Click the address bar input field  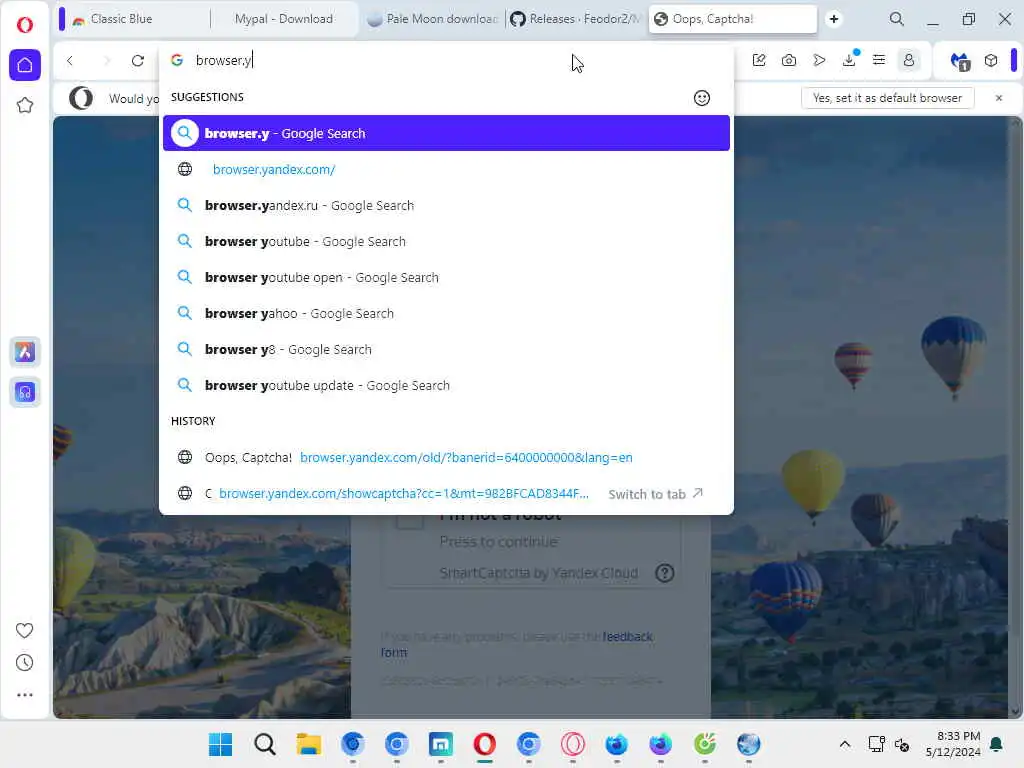446,60
